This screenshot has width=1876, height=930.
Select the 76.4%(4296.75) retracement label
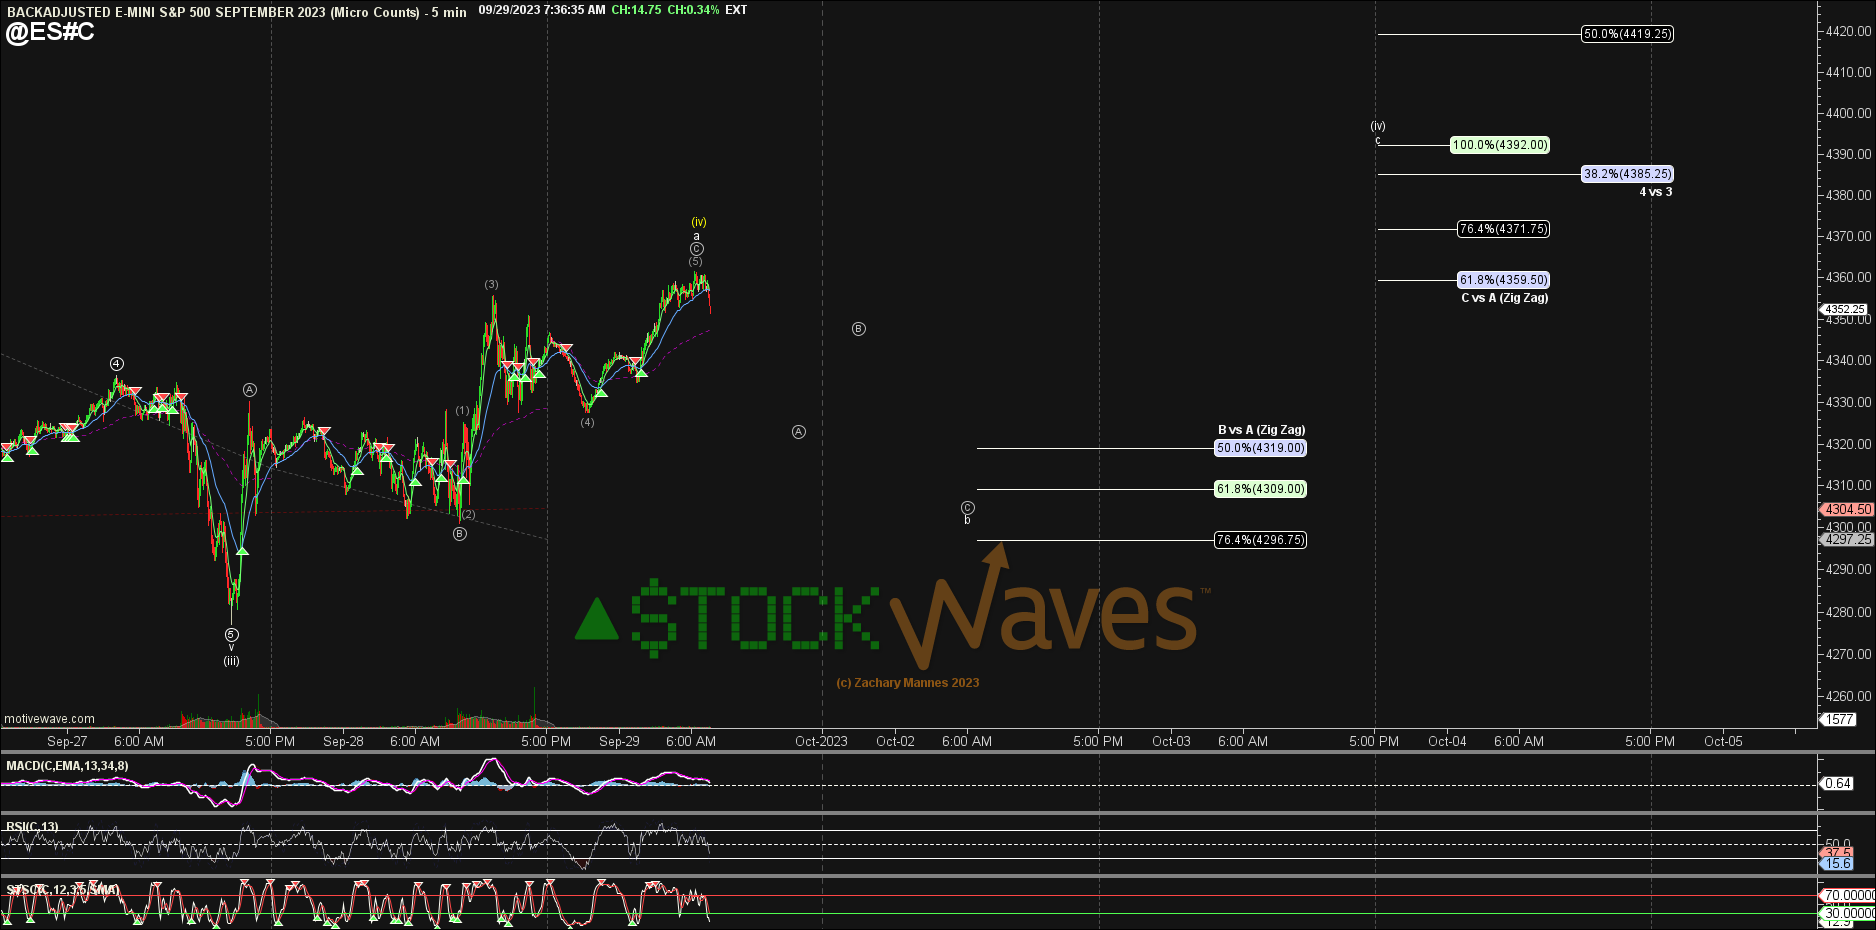tap(1260, 540)
